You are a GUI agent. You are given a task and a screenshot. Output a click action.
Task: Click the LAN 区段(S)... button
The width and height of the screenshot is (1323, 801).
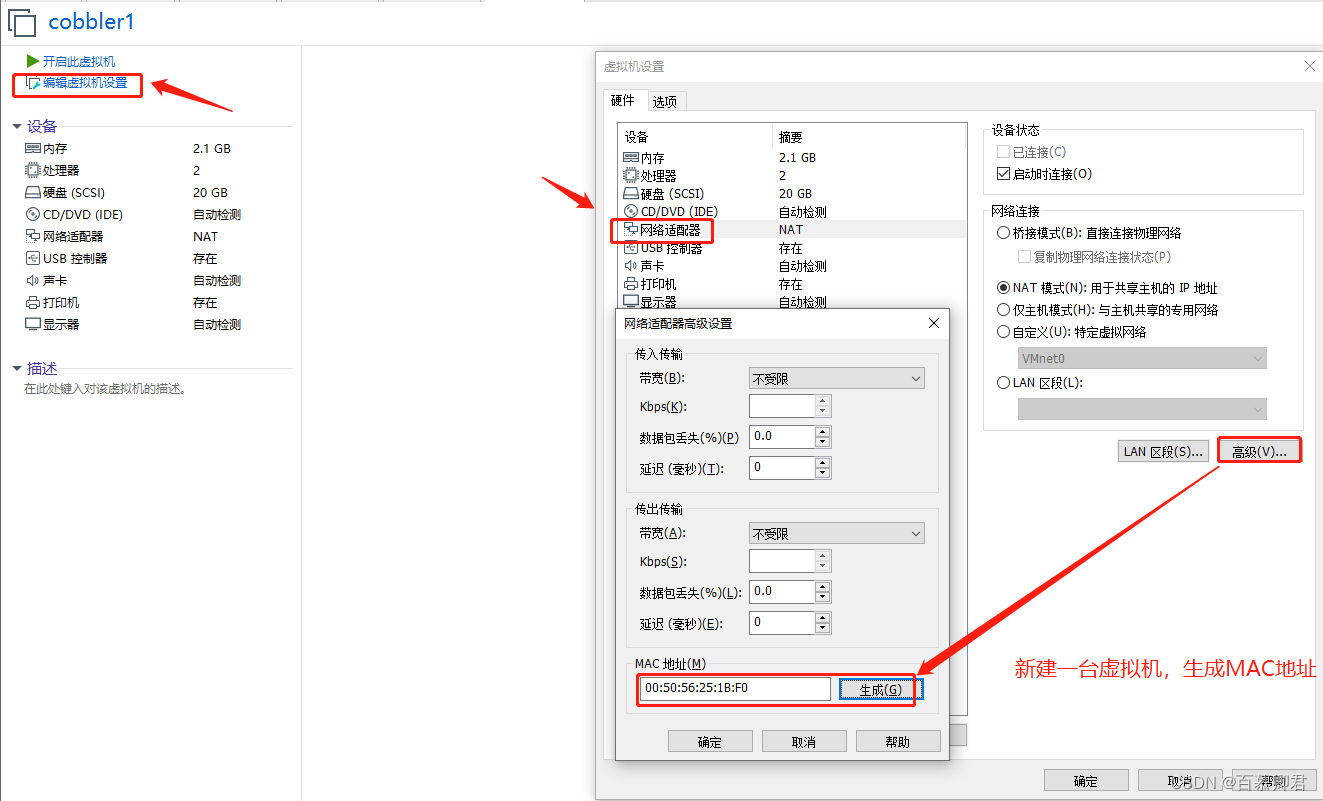(x=1164, y=451)
